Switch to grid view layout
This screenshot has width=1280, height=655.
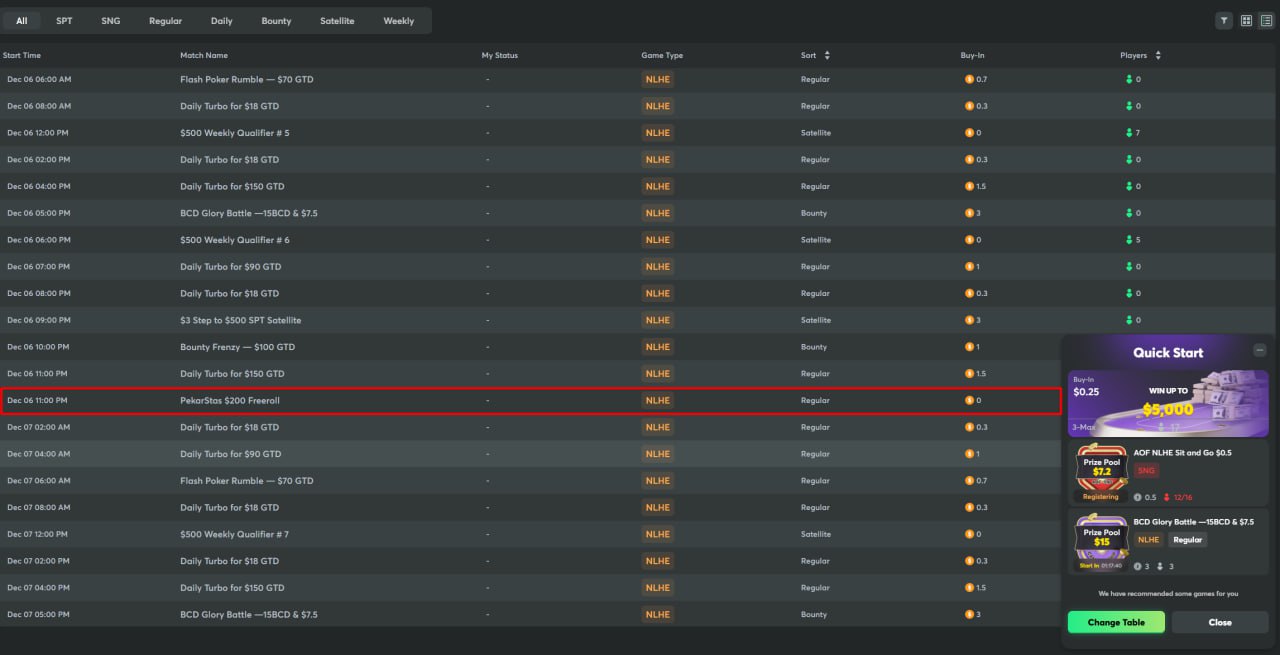click(1246, 20)
